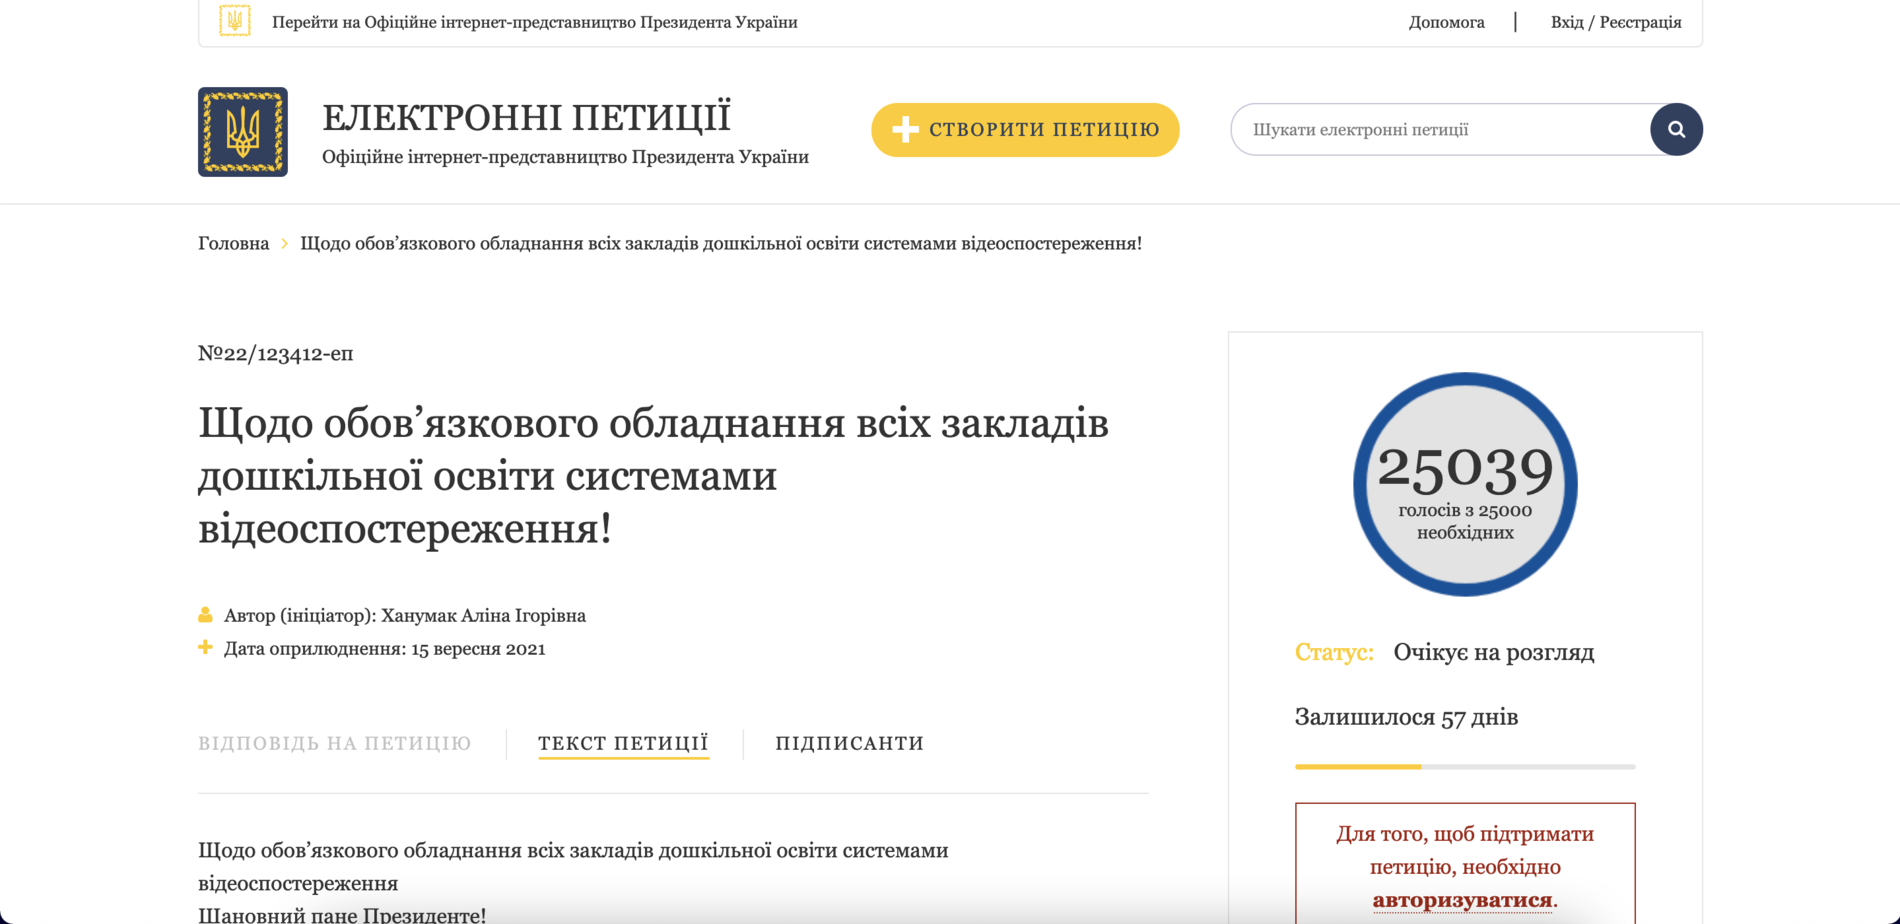Click petition number №22/123412-еп
Screen dimensions: 1900x924
pyautogui.click(x=275, y=353)
